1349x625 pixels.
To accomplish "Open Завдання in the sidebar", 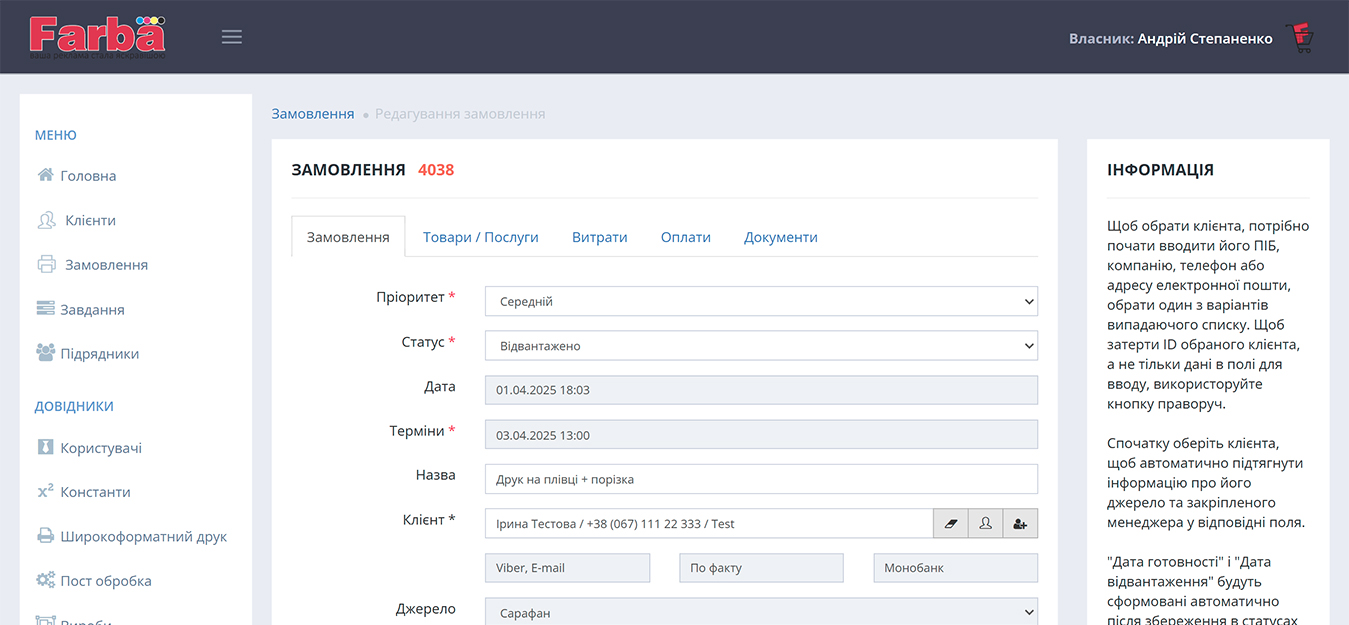I will pyautogui.click(x=92, y=309).
